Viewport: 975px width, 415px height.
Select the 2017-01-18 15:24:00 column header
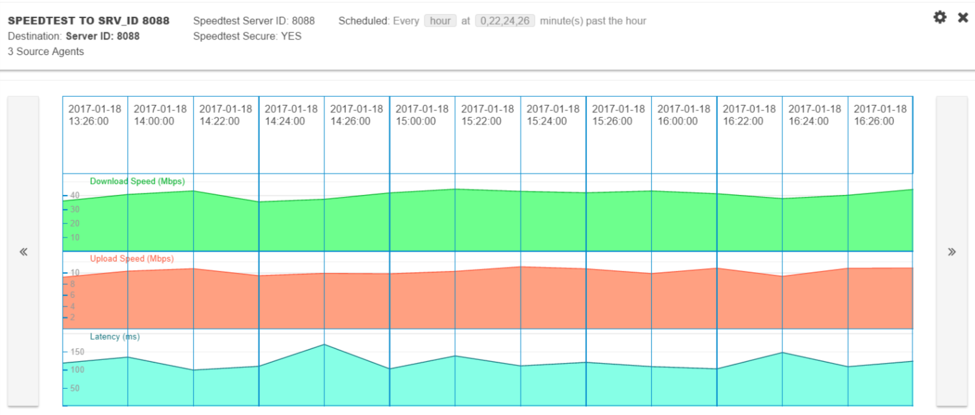(553, 134)
